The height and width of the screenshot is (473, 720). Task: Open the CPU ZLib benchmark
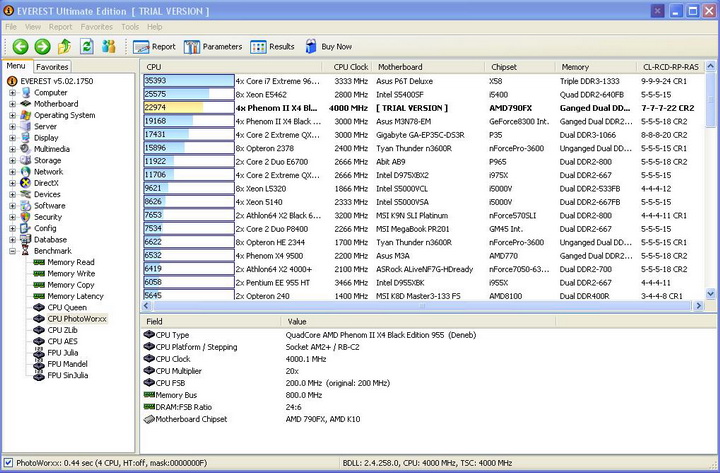62,330
